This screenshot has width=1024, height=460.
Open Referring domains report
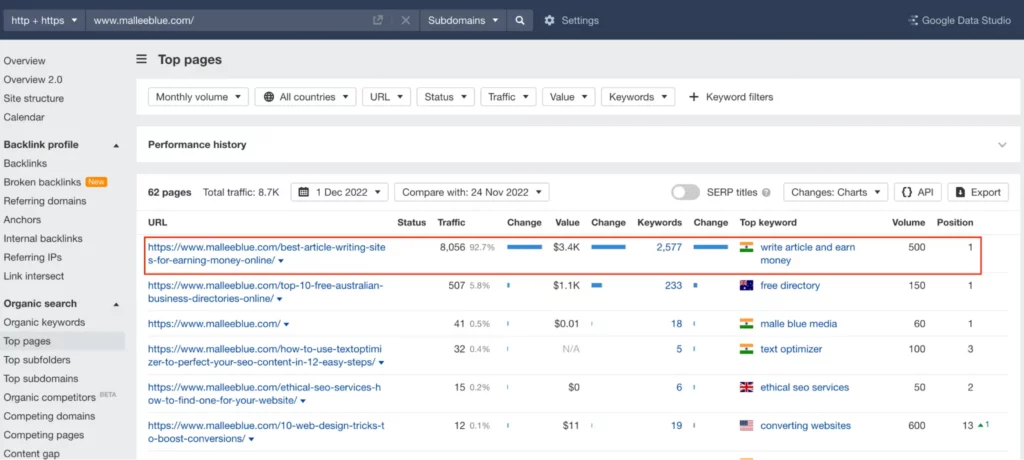(x=45, y=201)
